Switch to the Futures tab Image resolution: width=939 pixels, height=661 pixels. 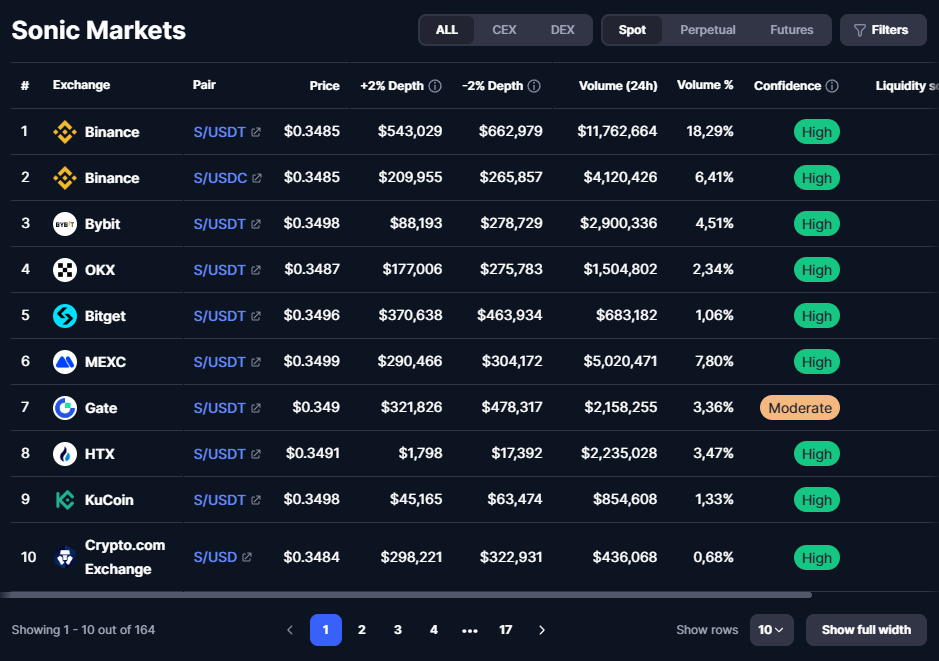tap(792, 30)
